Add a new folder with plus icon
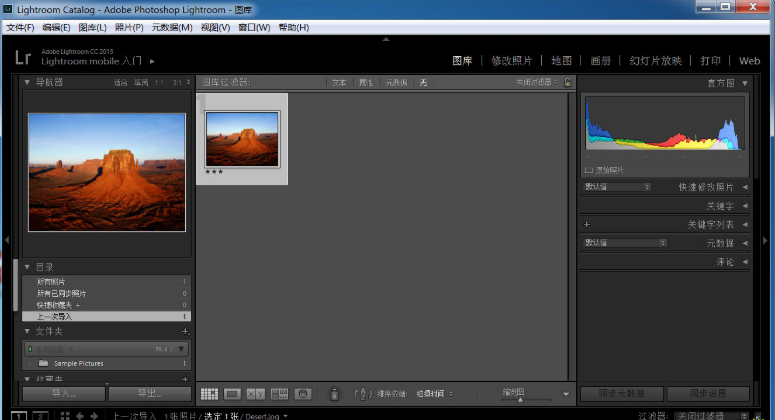775x420 pixels. (x=185, y=332)
